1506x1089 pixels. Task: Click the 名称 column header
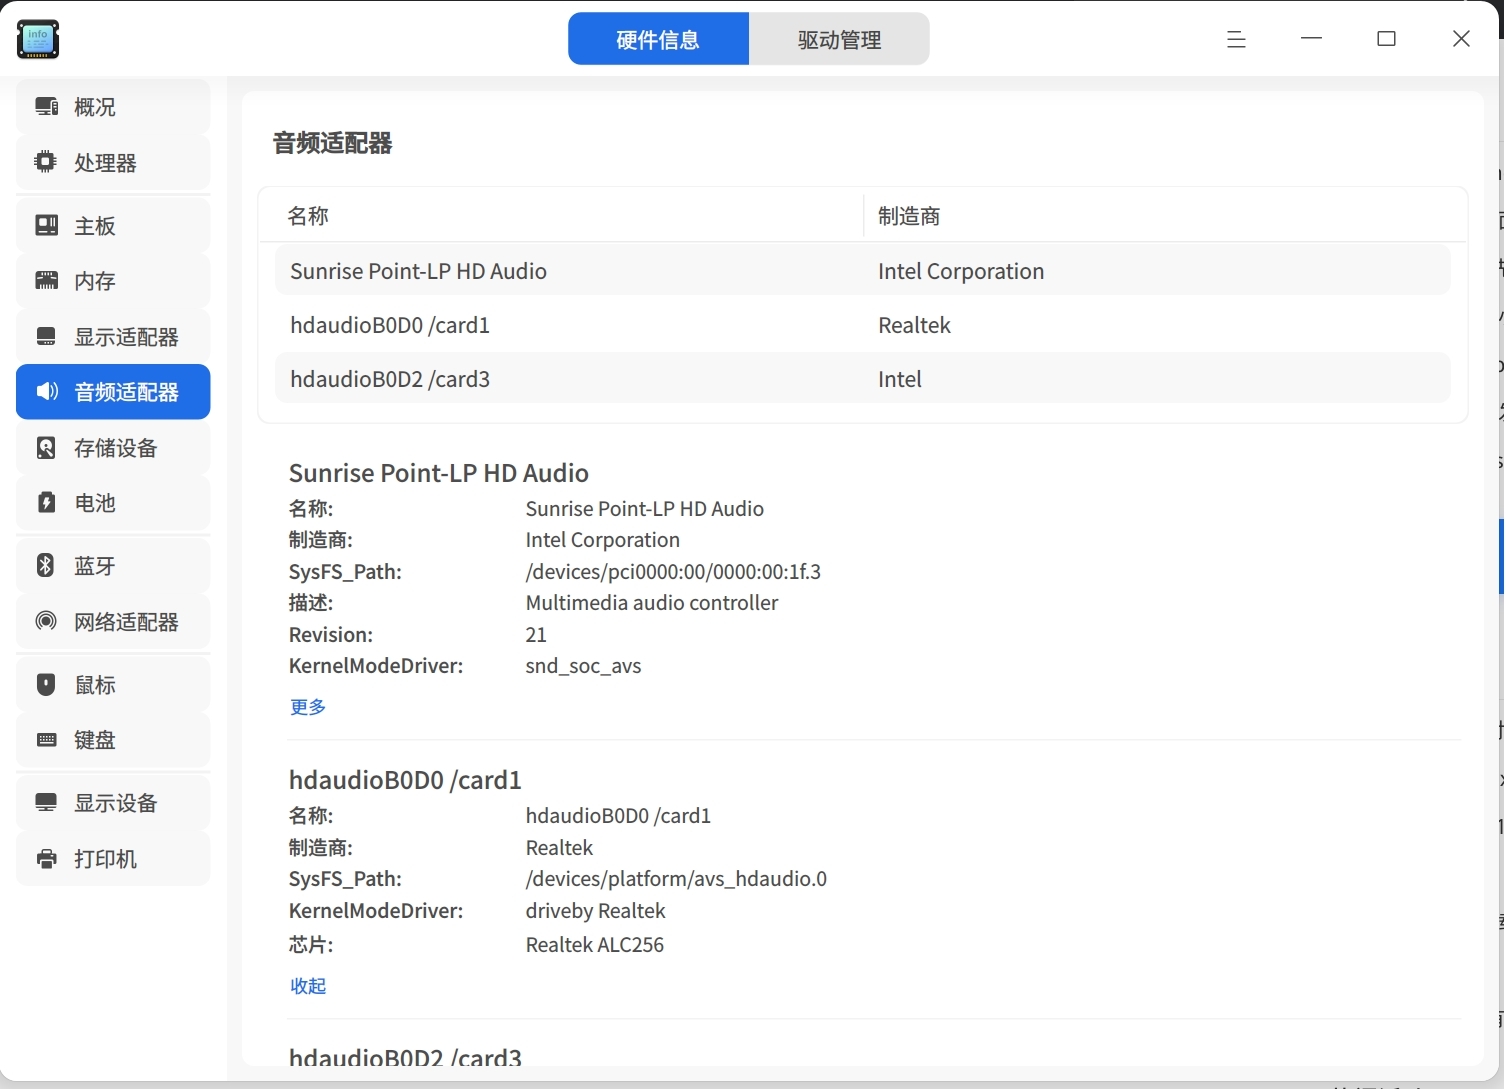coord(308,216)
